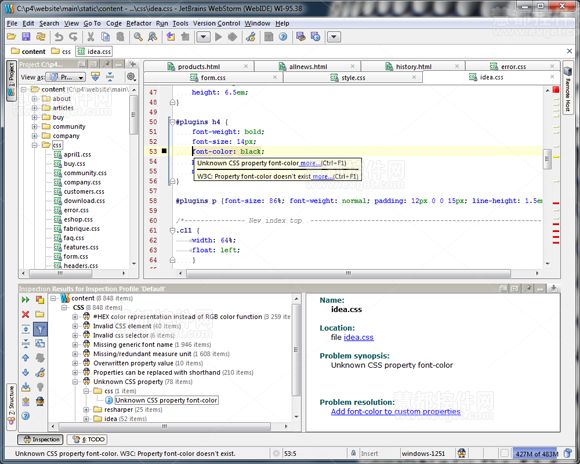The height and width of the screenshot is (464, 580).
Task: Click the idea.css location link
Action: pos(358,337)
